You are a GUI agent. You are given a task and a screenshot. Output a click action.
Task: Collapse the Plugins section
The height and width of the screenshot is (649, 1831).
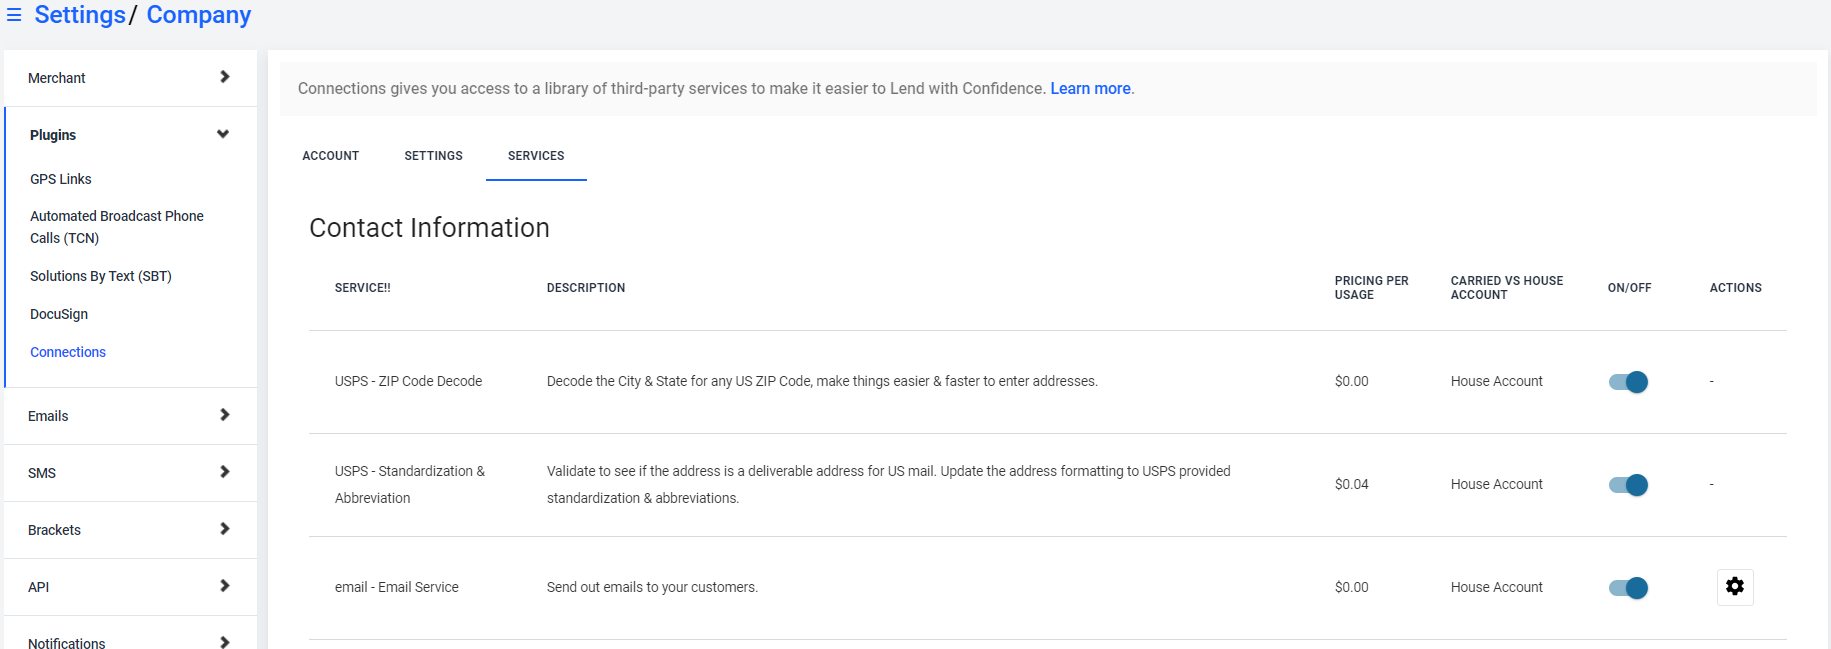tap(130, 135)
